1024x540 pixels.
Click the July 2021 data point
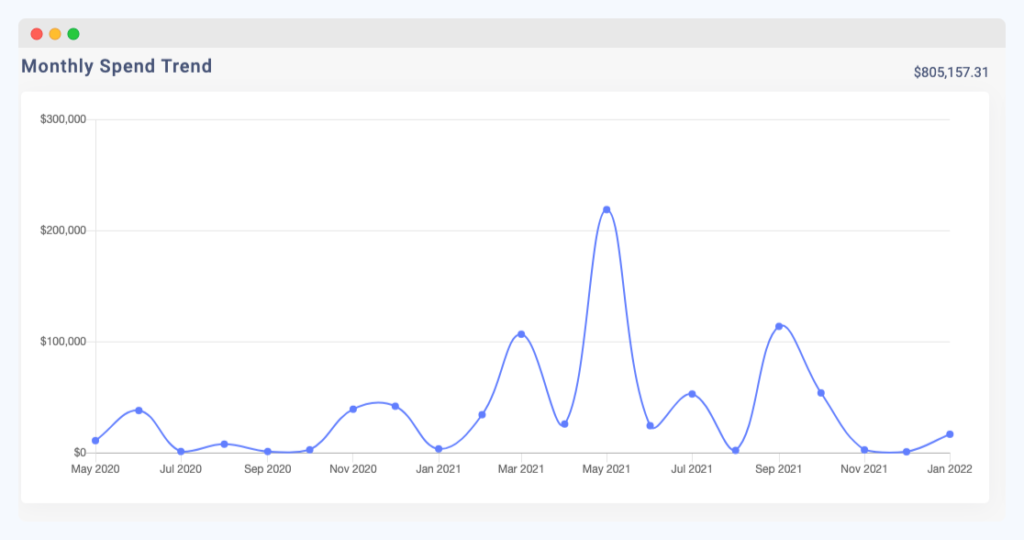coord(692,394)
